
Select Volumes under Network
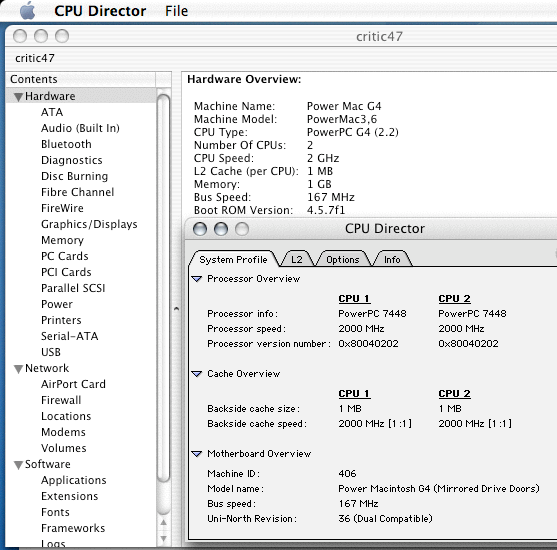click(64, 448)
